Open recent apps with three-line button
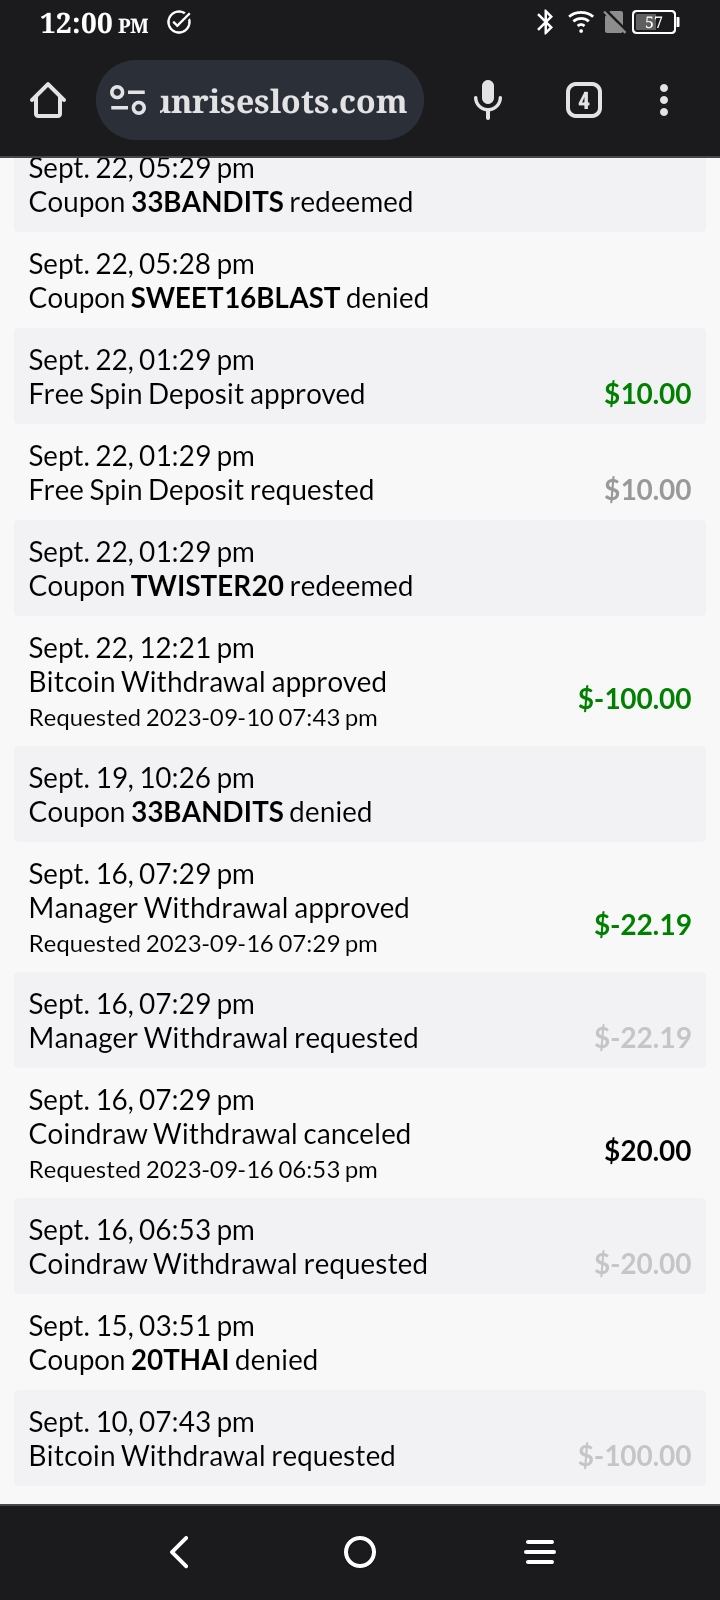 [x=540, y=1552]
